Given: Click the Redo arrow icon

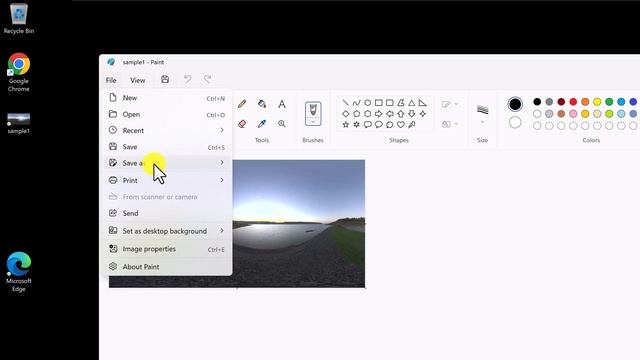Looking at the screenshot, I should 207,79.
